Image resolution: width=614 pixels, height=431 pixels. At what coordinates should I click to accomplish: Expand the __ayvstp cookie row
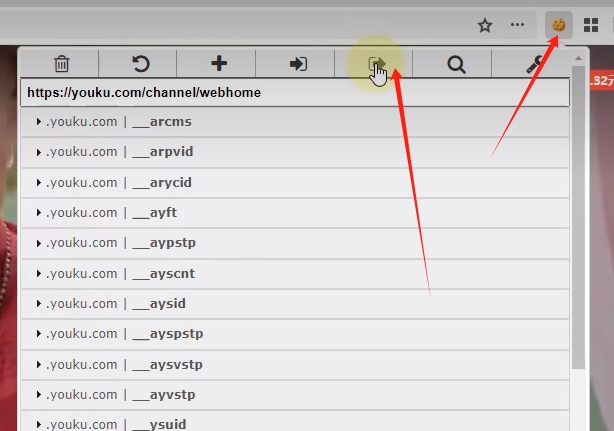click(x=295, y=395)
